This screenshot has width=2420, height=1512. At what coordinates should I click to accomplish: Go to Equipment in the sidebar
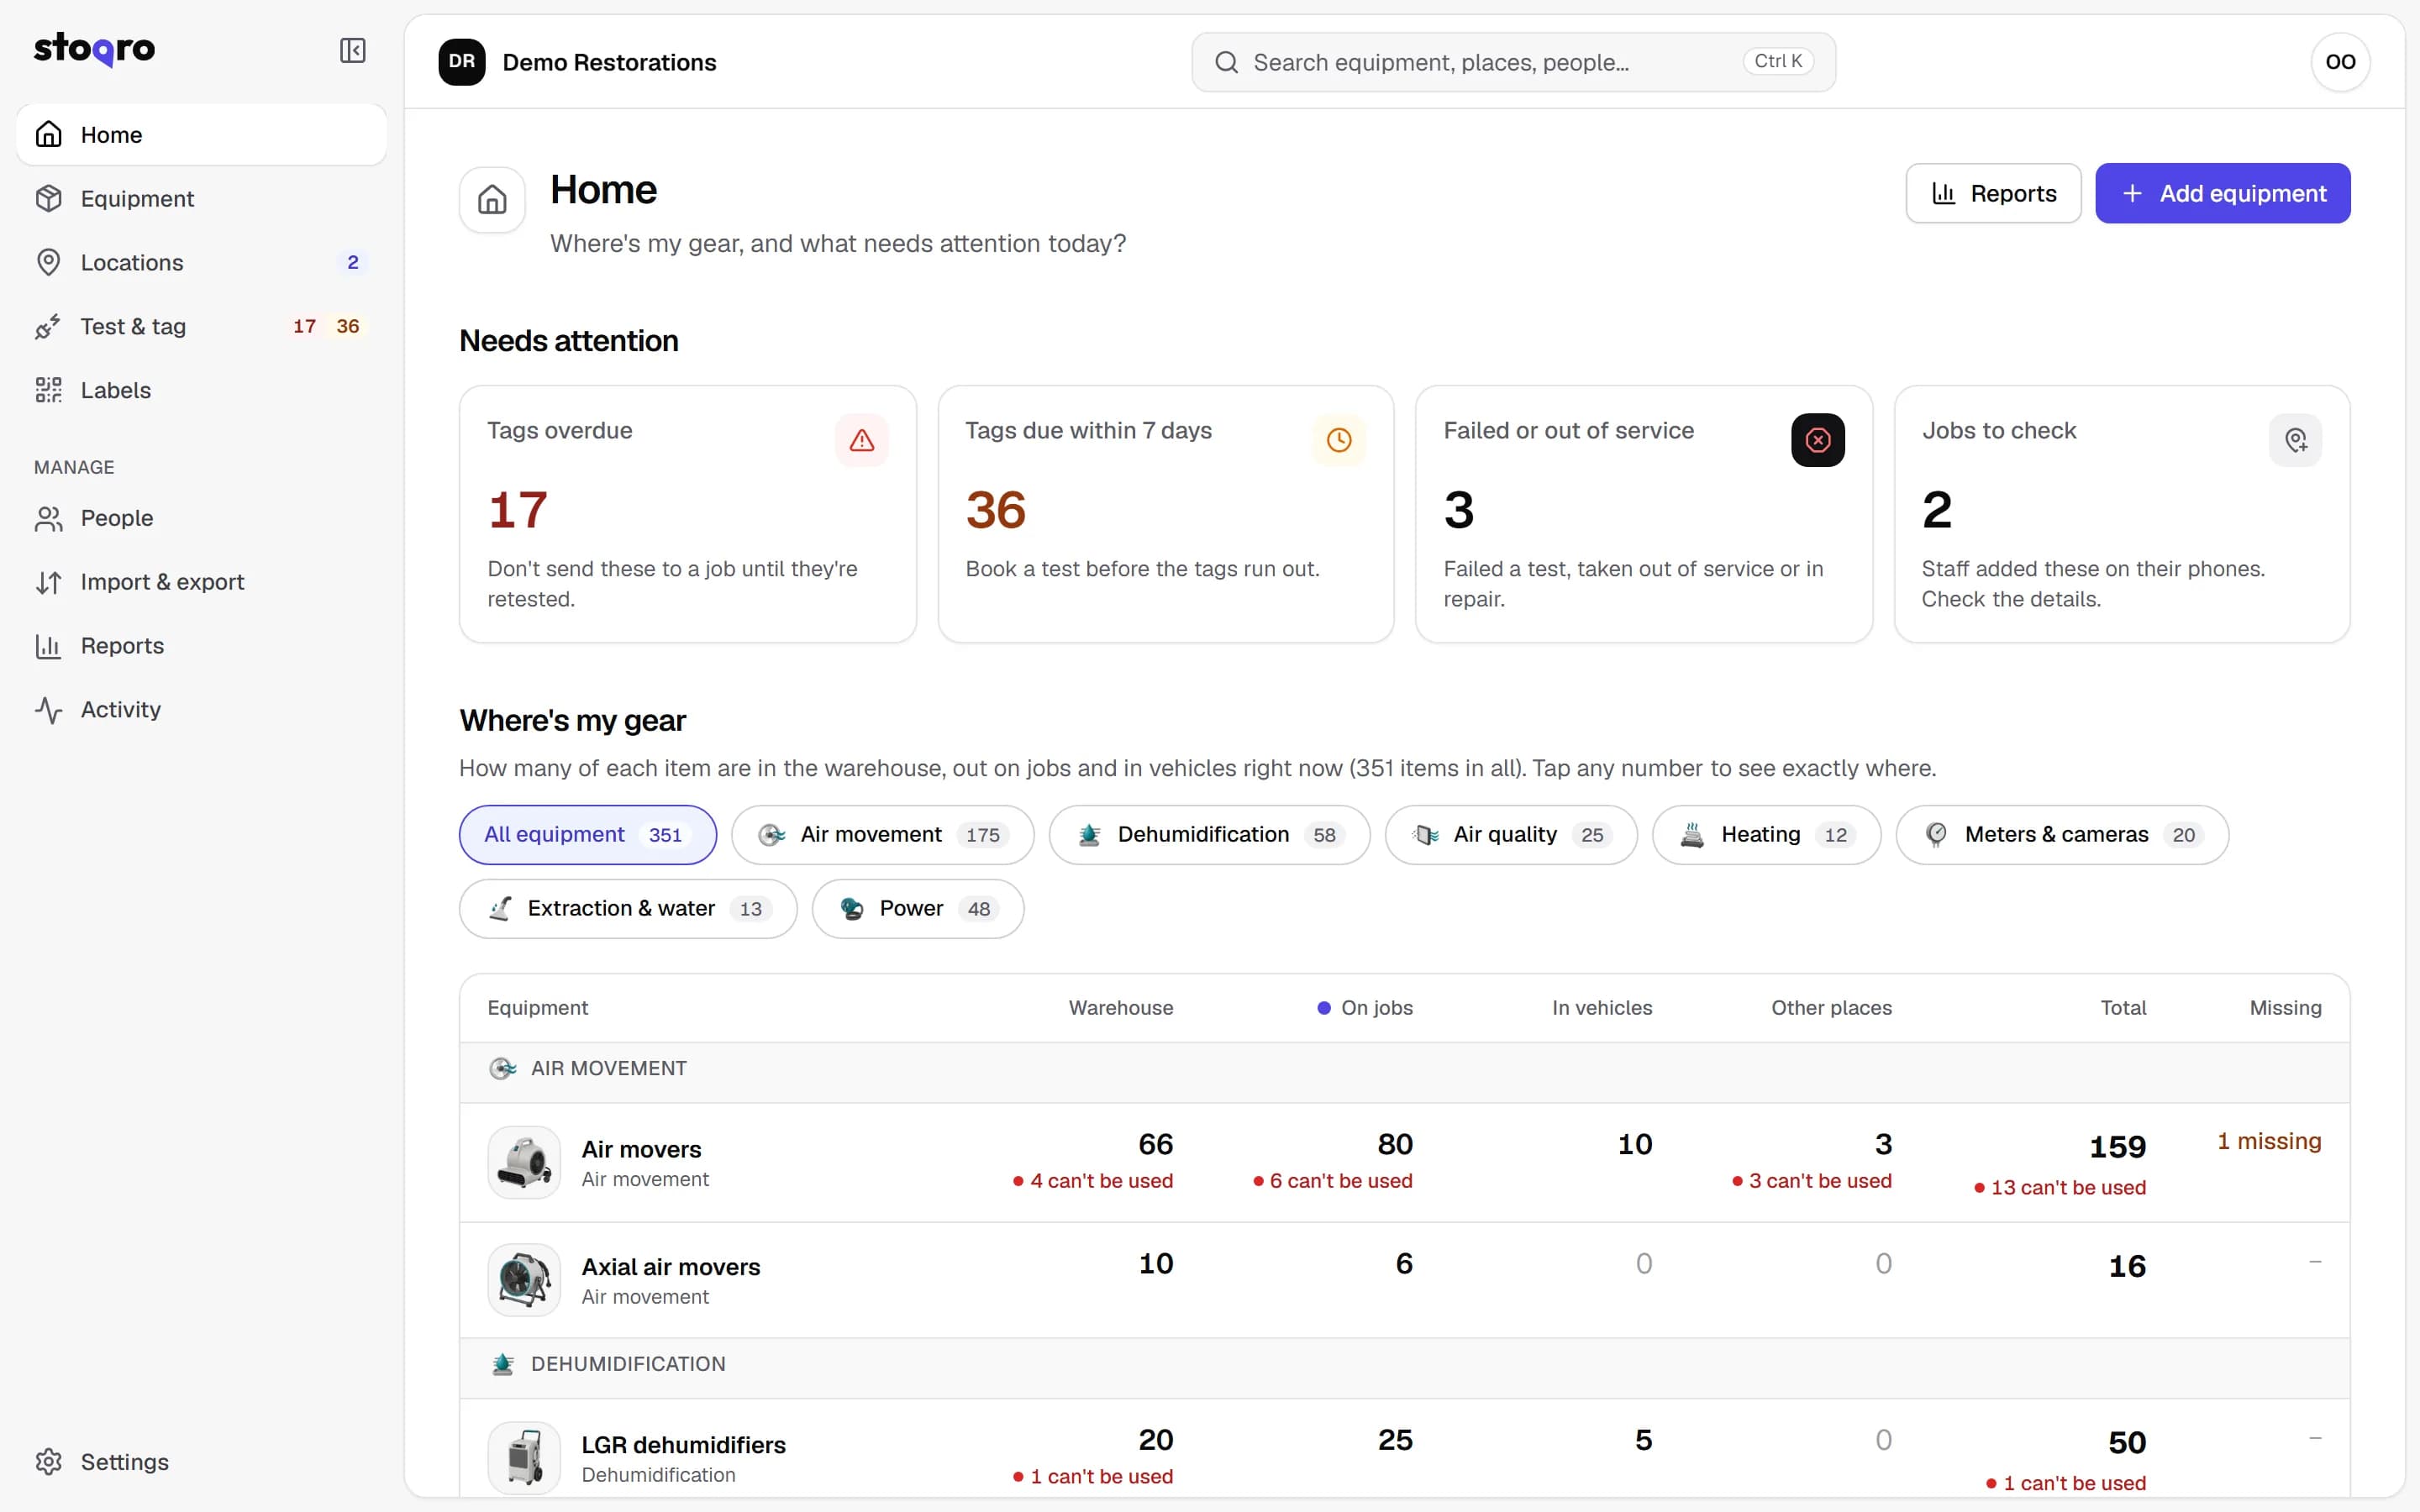tap(201, 198)
